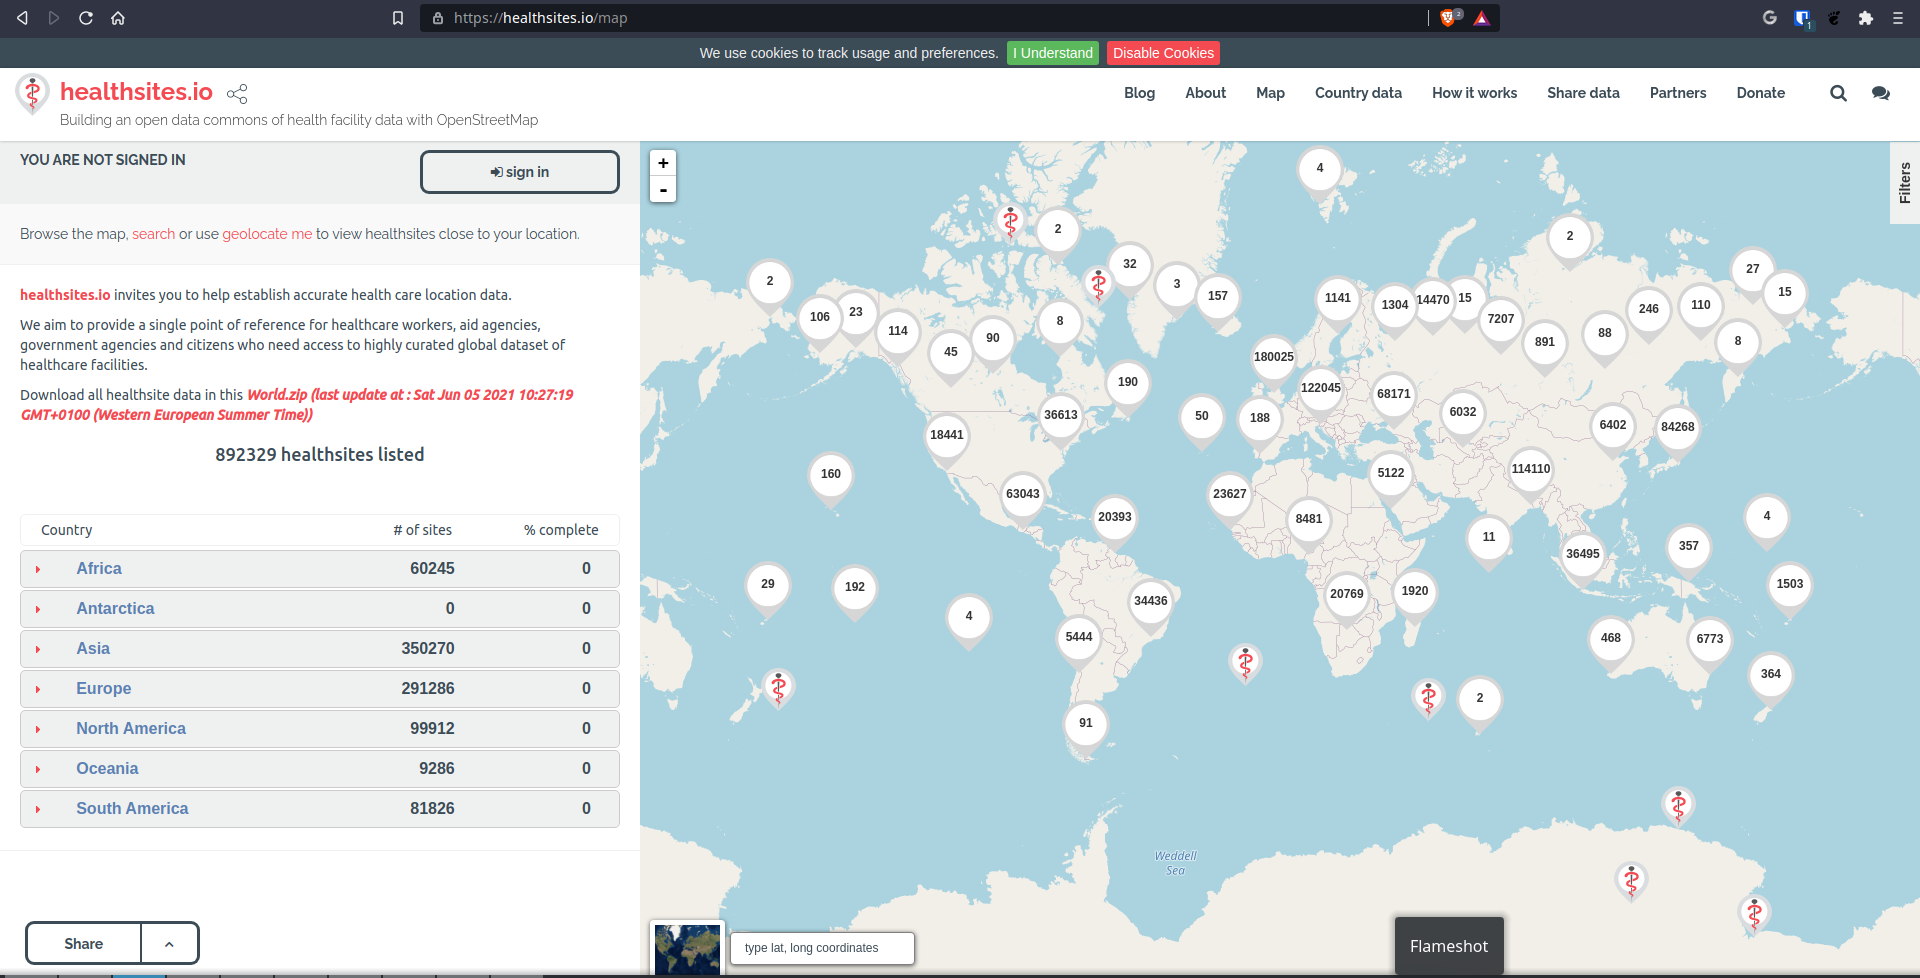Open the chat bubbles icon in header

pyautogui.click(x=1880, y=93)
